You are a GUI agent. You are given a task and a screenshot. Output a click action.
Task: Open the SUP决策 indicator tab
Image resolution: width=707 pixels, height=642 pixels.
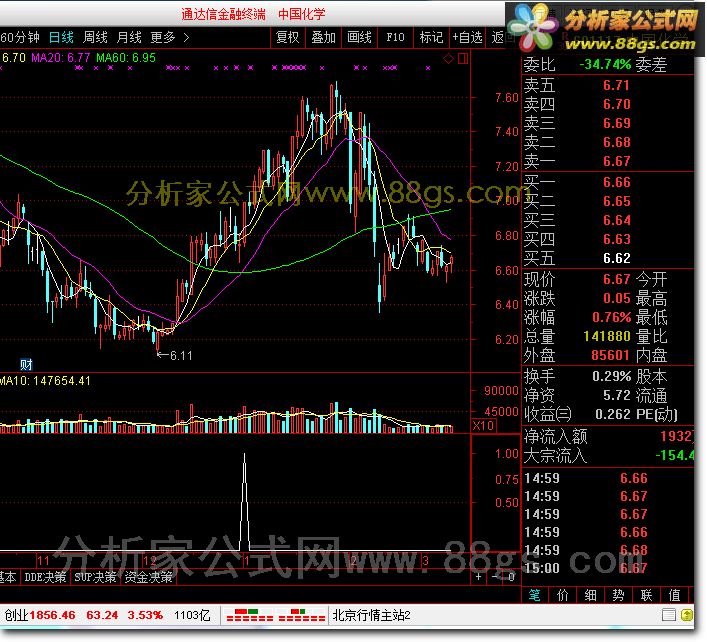pos(95,577)
